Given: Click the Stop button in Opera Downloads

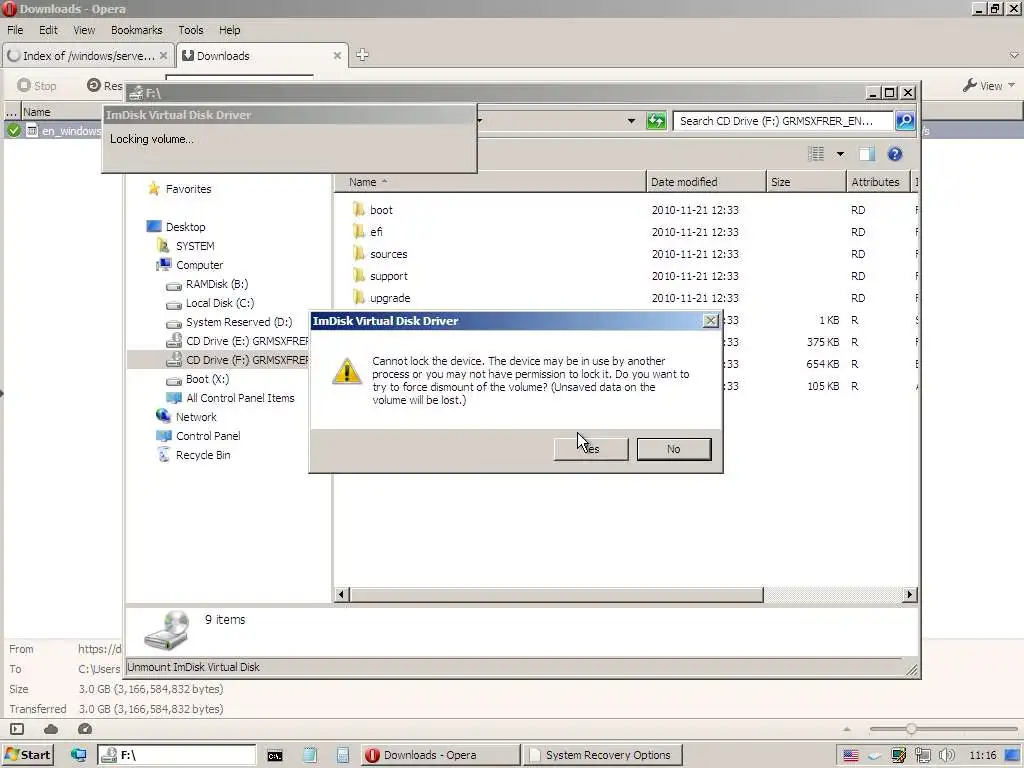Looking at the screenshot, I should [x=37, y=86].
